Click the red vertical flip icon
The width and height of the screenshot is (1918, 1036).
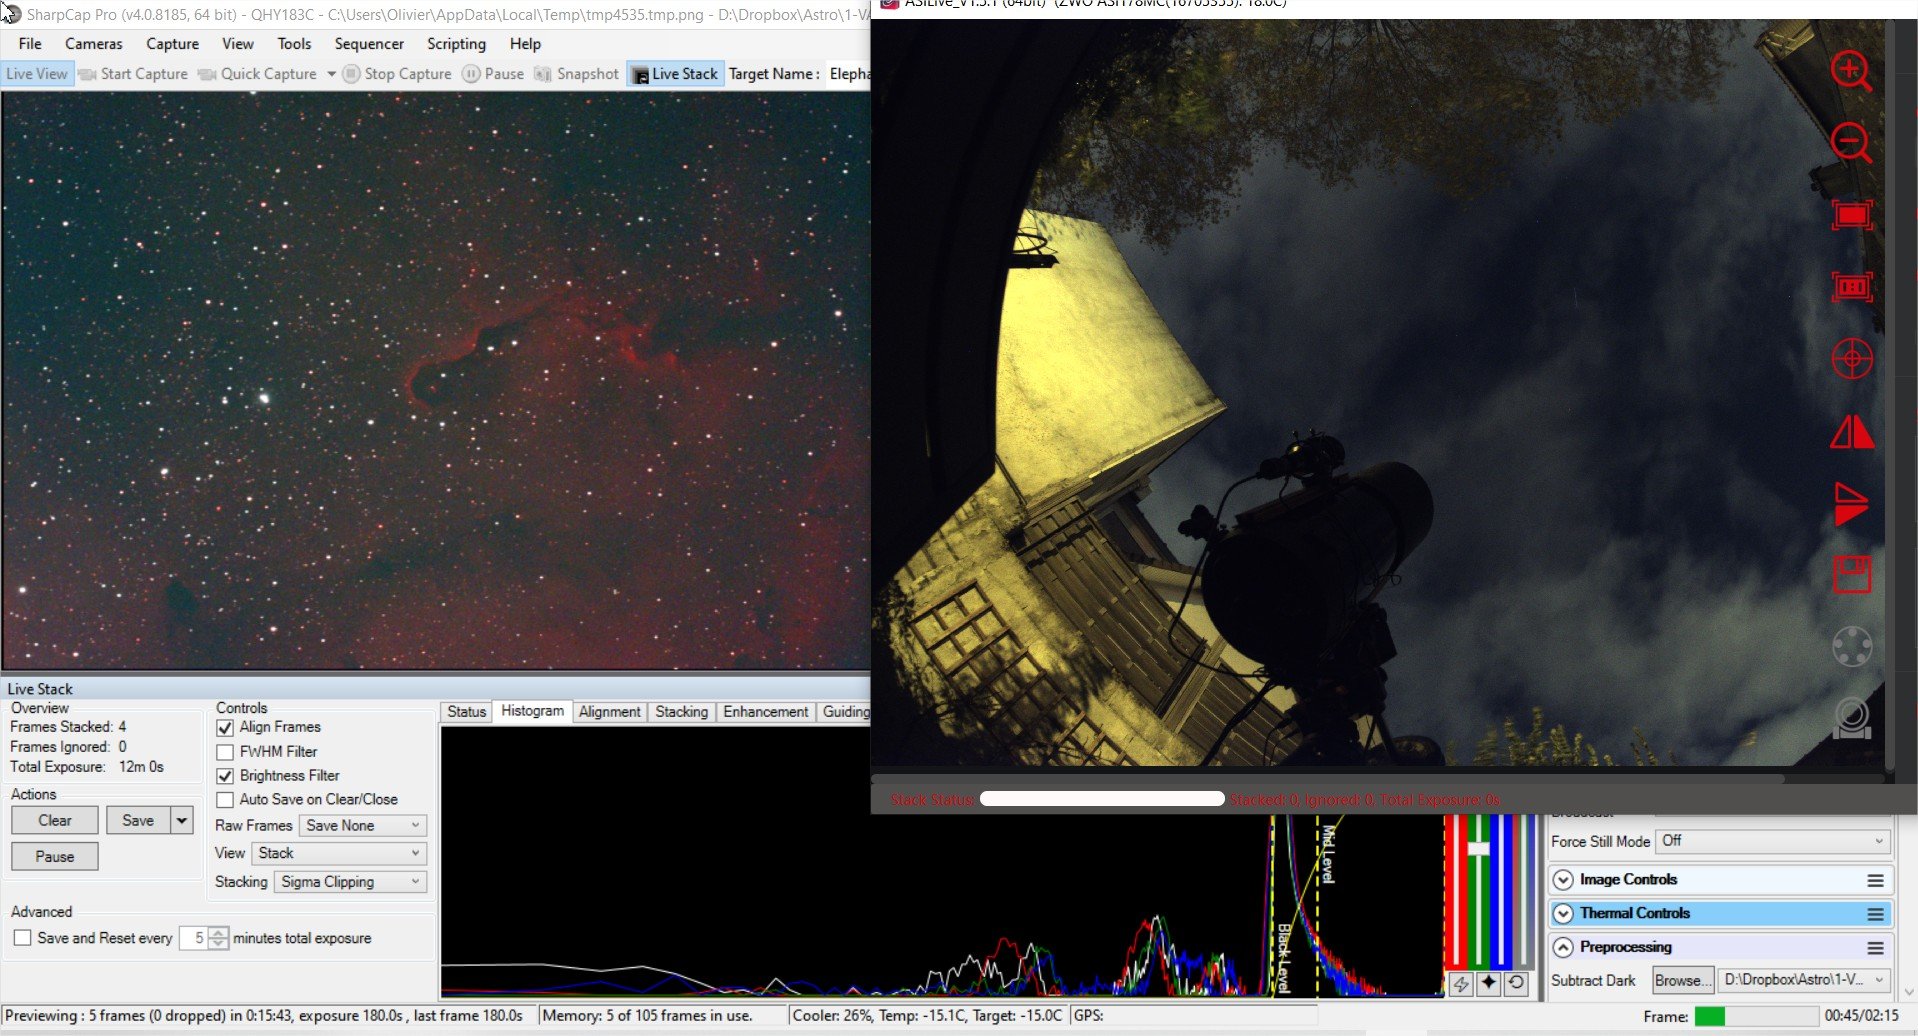point(1851,503)
